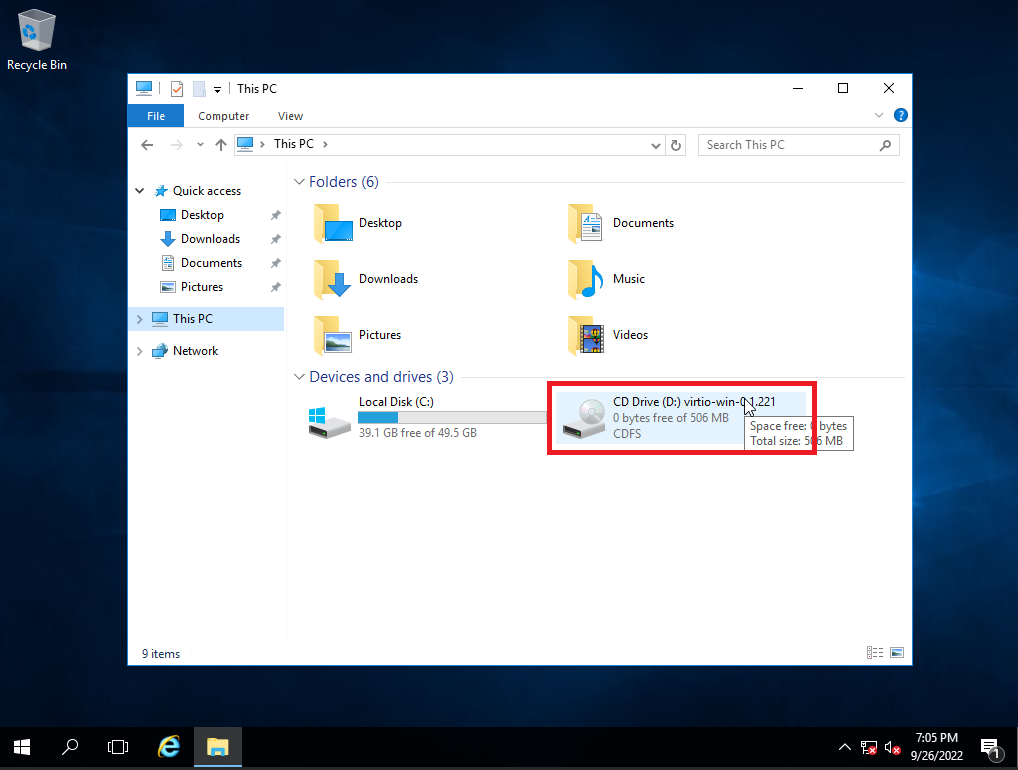The height and width of the screenshot is (770, 1018).
Task: Select the CD Drive (D:) virtio-win
Action: [x=682, y=417]
